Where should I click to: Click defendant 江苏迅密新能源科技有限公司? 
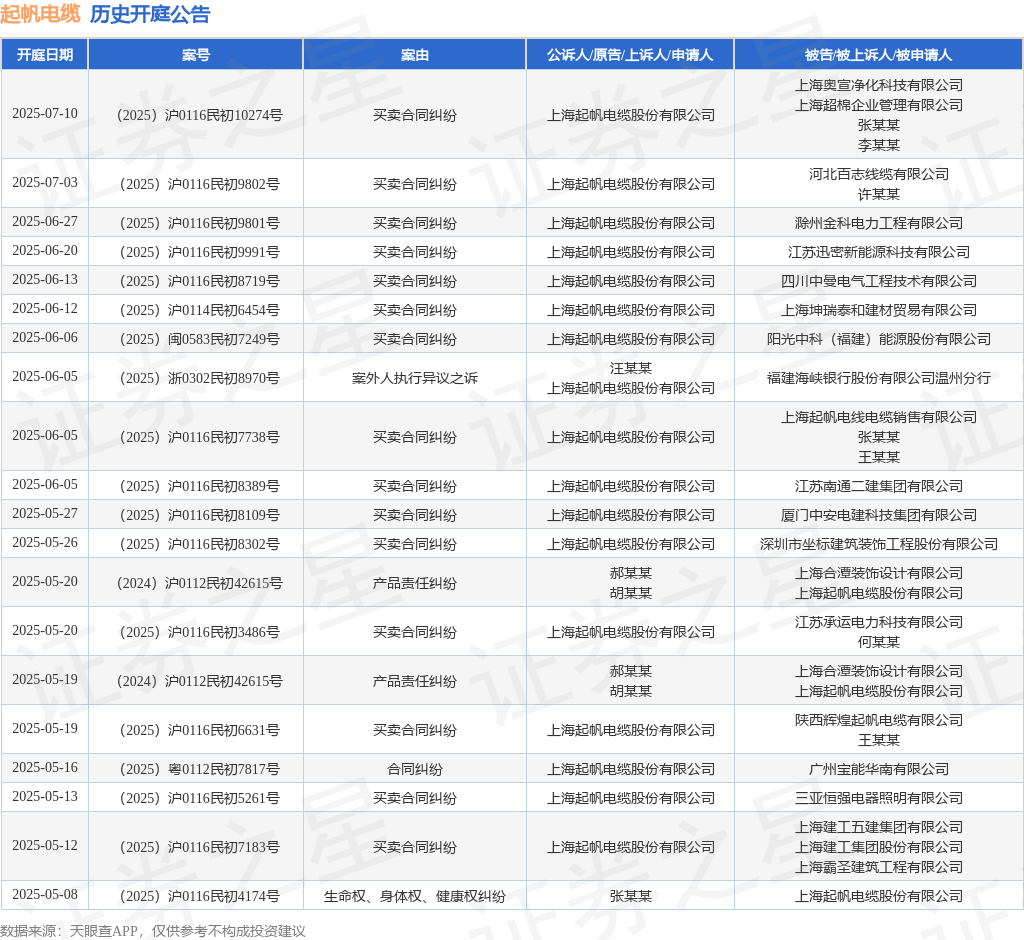(878, 252)
